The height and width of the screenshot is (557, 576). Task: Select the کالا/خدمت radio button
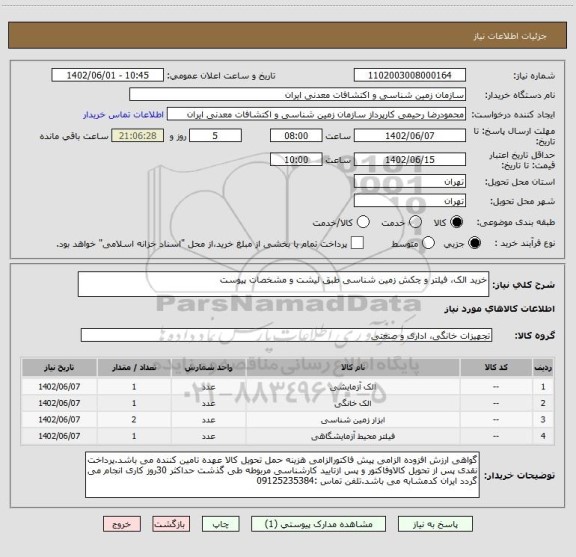(363, 222)
